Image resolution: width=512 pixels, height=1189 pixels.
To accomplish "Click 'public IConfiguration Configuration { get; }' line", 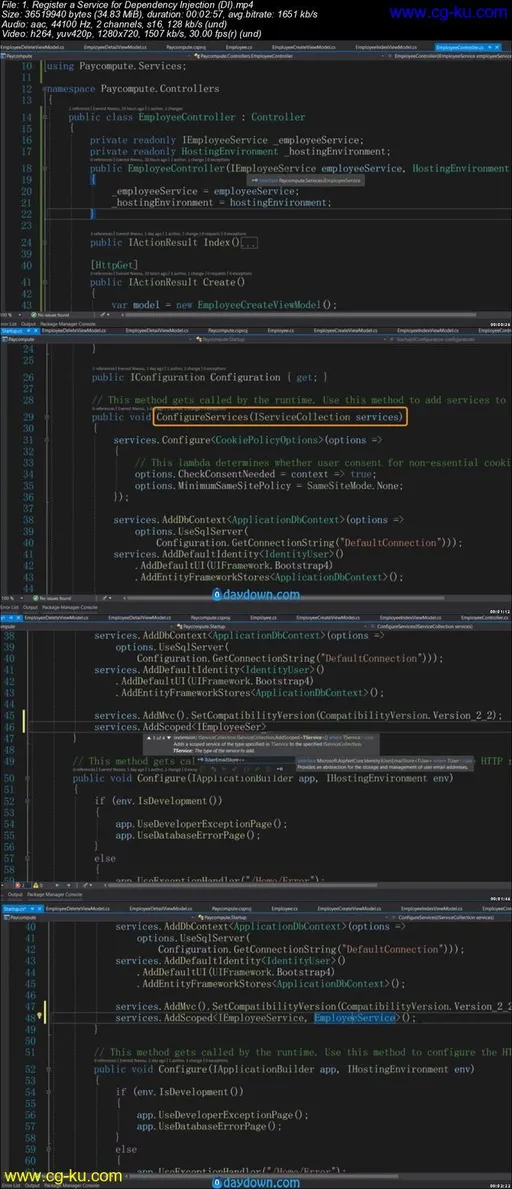I will pos(210,377).
